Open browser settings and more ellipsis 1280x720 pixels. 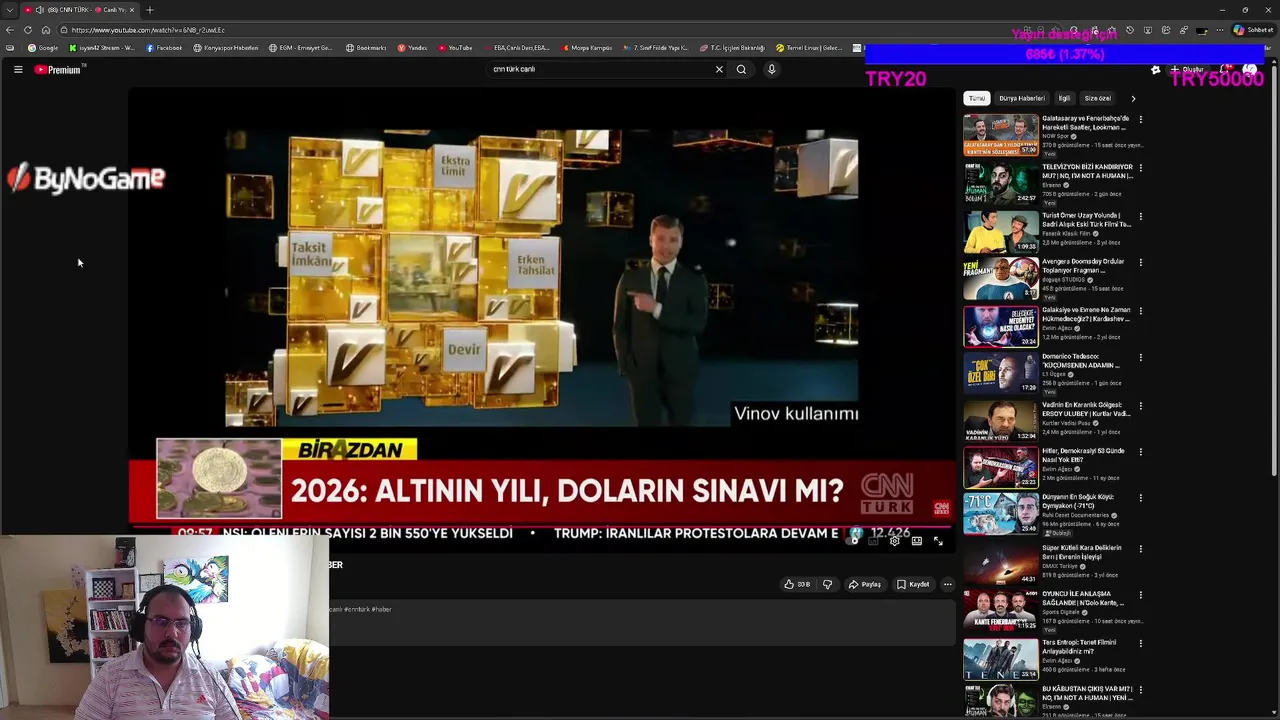(x=1218, y=30)
